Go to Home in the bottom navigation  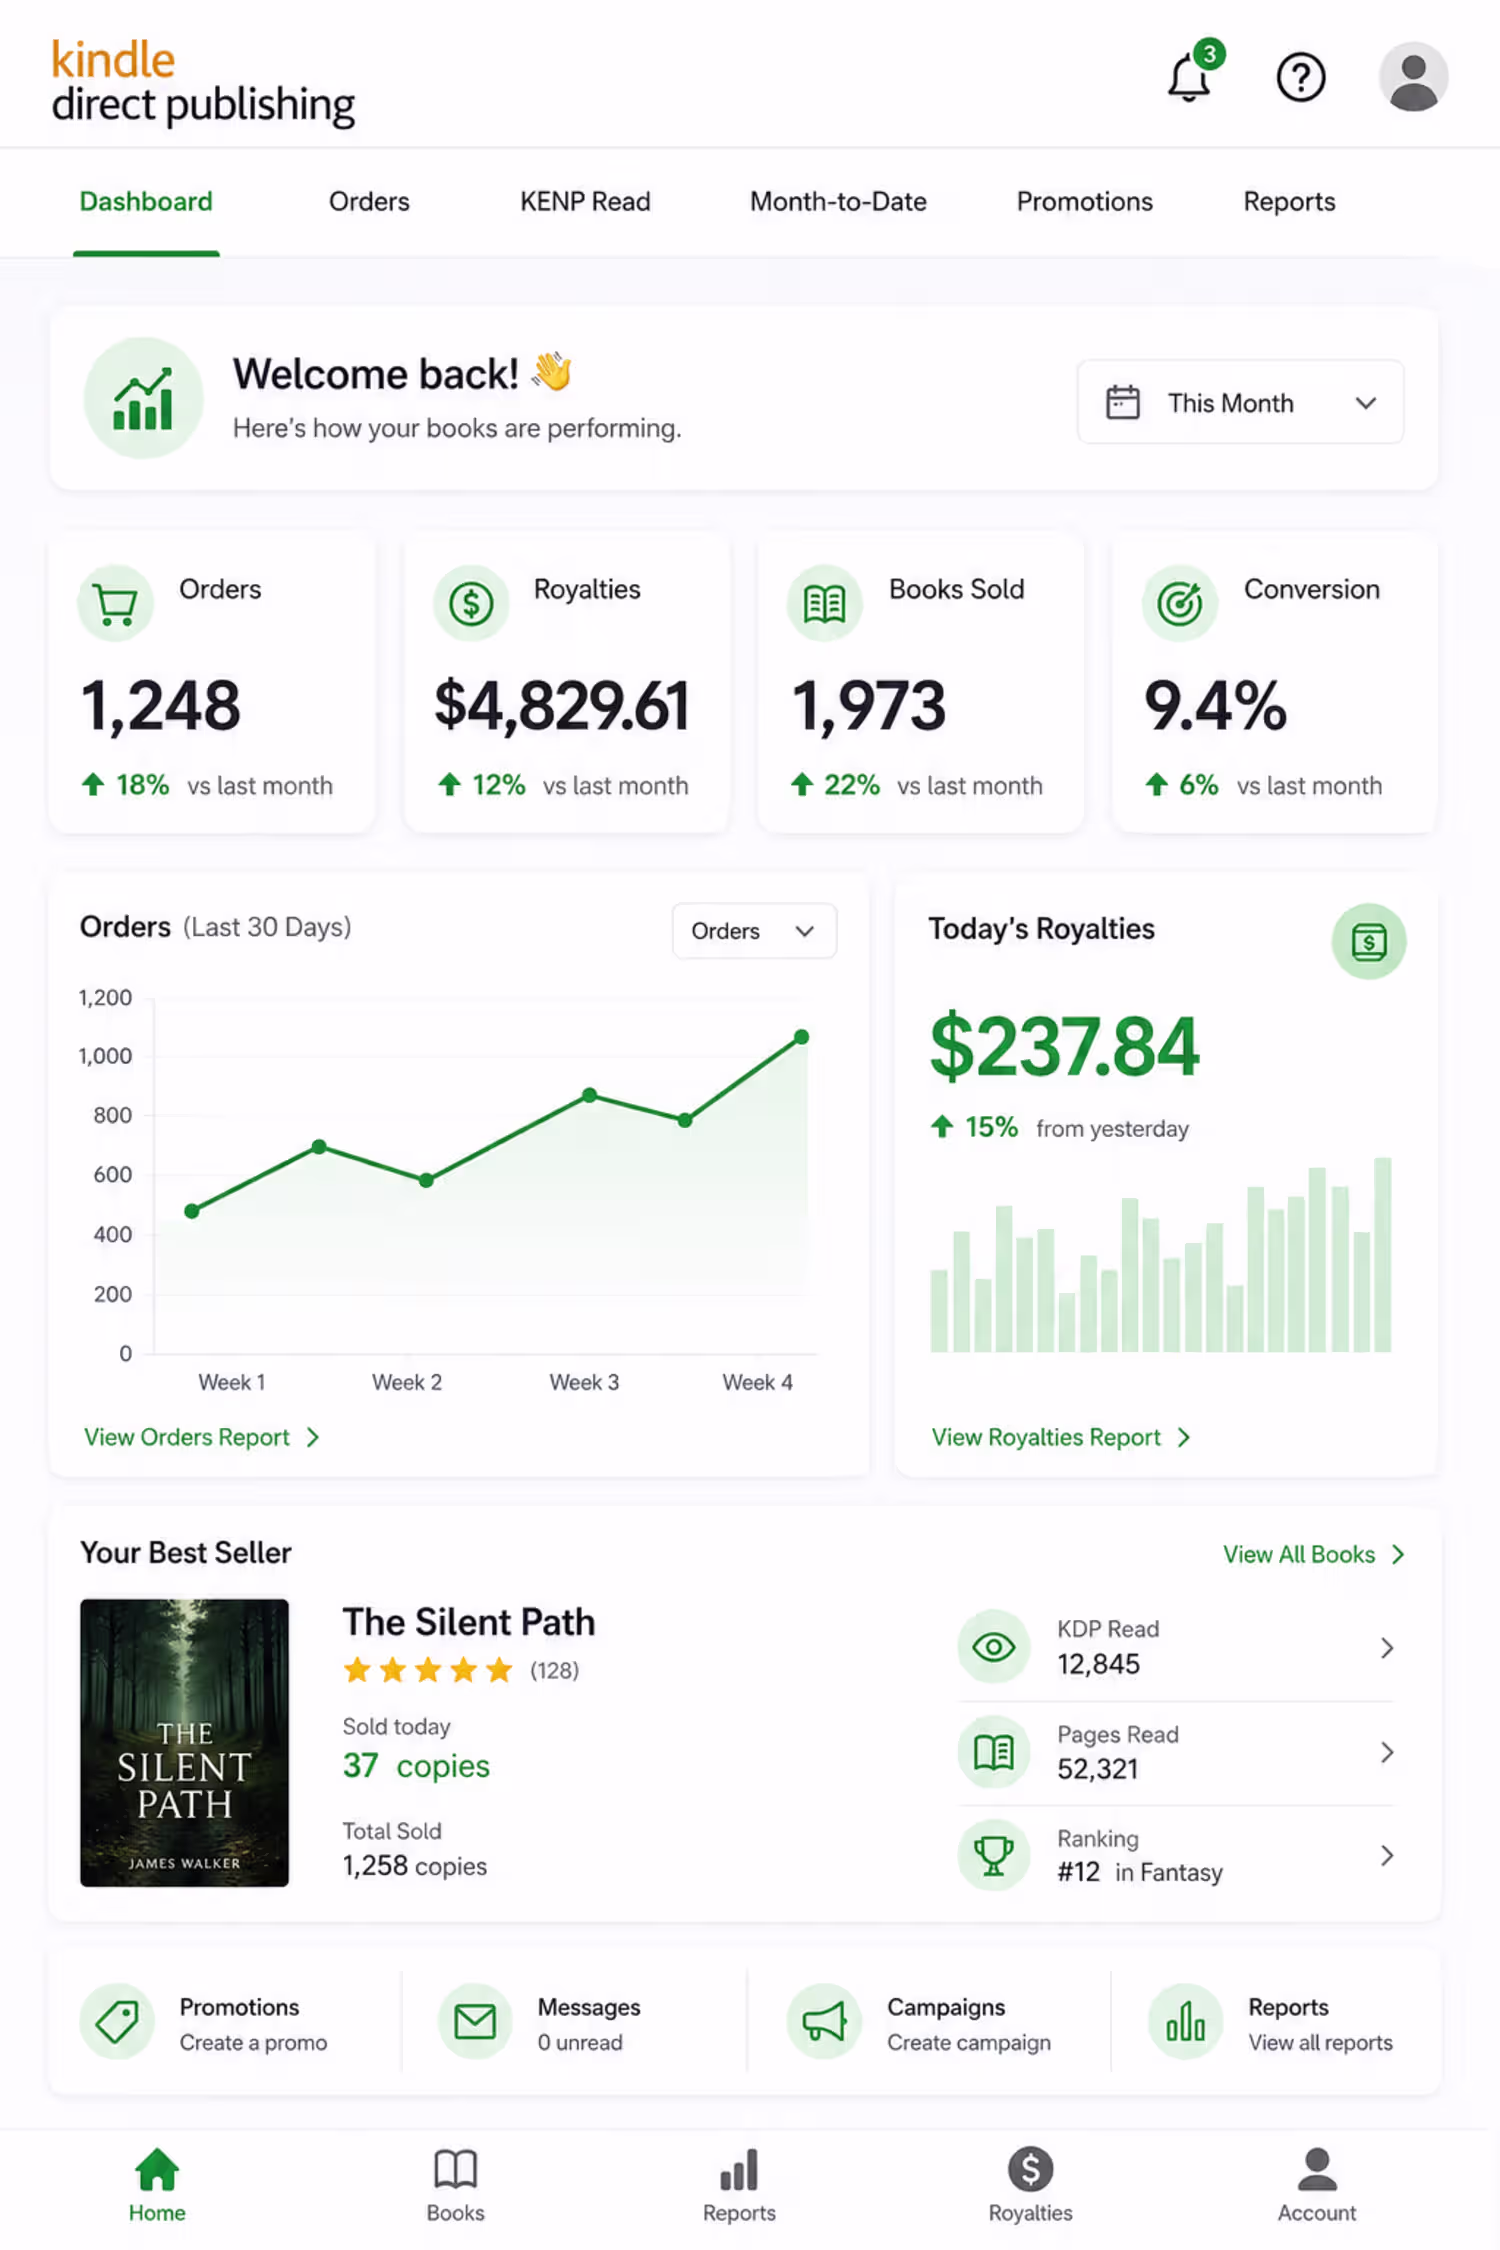click(157, 2184)
